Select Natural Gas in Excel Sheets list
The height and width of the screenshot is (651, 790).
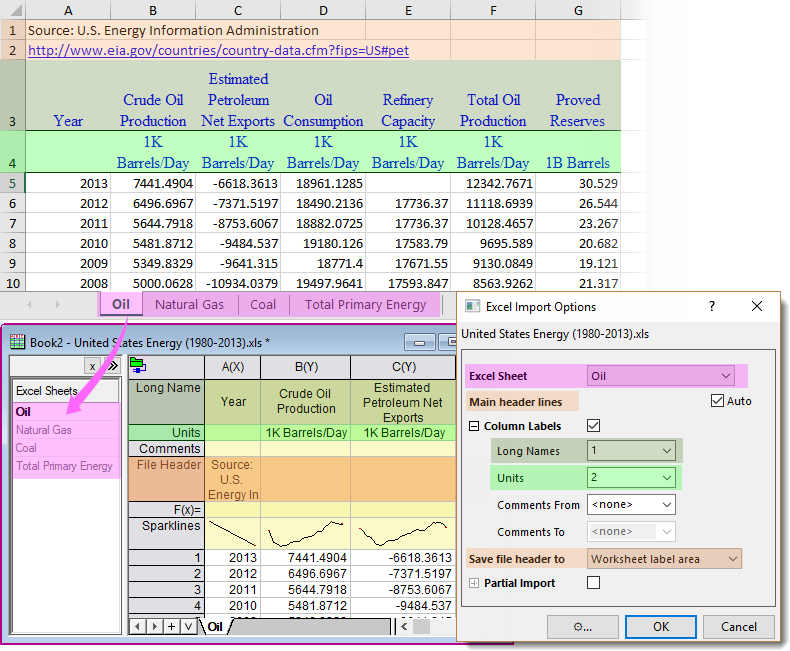tap(66, 430)
